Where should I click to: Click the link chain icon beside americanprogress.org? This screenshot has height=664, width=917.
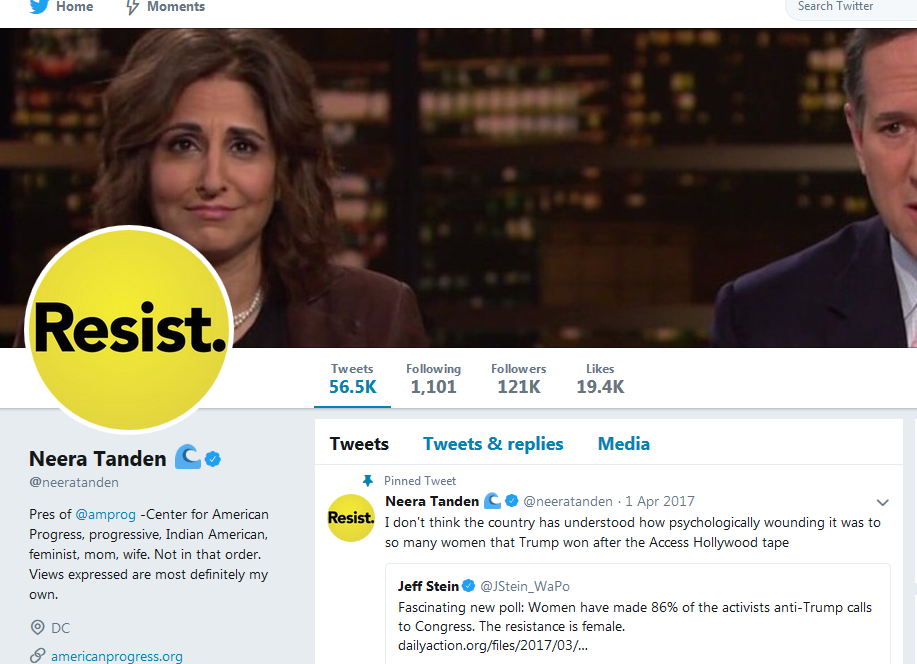tap(37, 656)
